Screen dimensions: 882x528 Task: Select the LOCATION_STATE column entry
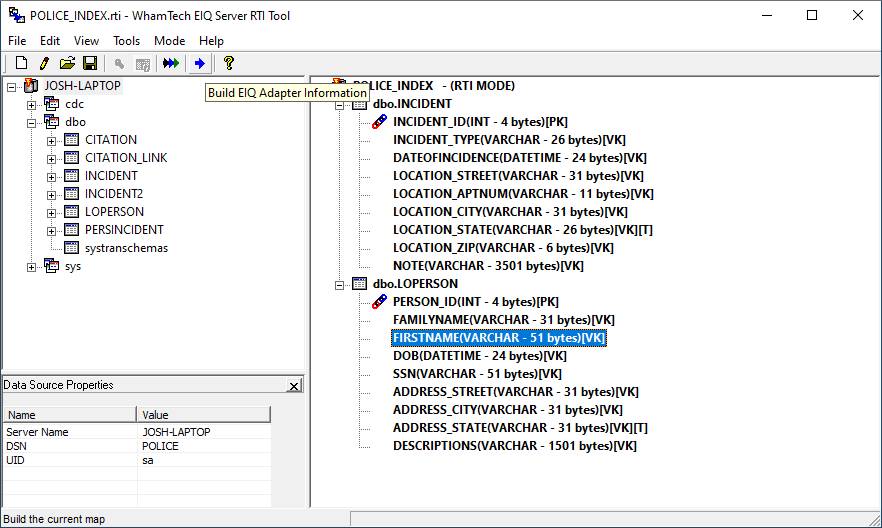pyautogui.click(x=523, y=229)
